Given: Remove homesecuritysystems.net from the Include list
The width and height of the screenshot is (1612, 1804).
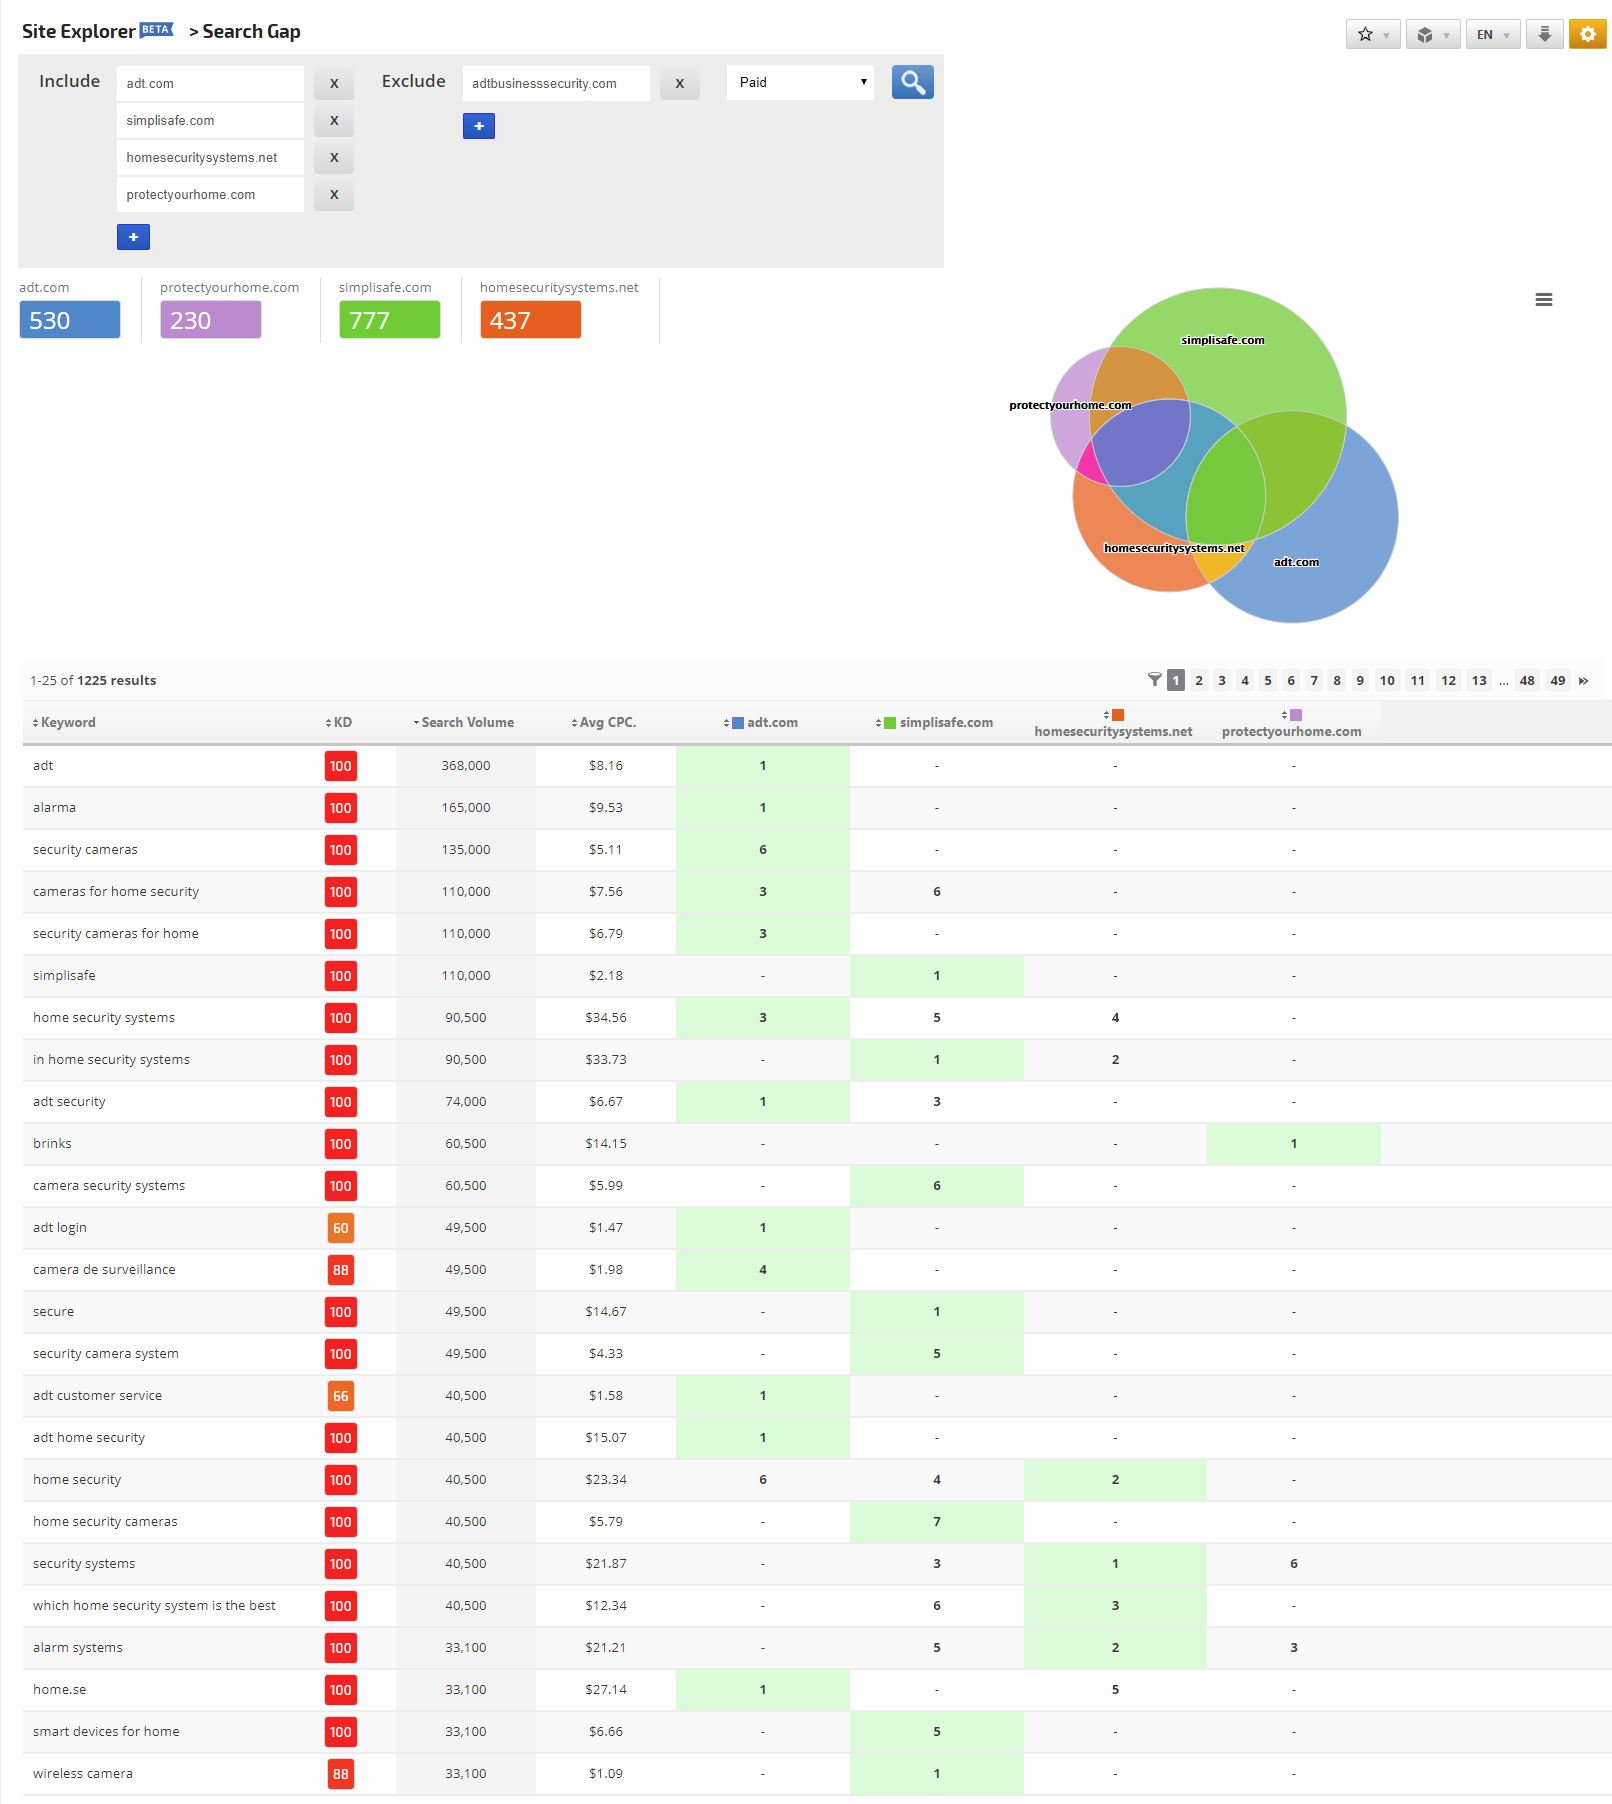Looking at the screenshot, I should coord(334,158).
